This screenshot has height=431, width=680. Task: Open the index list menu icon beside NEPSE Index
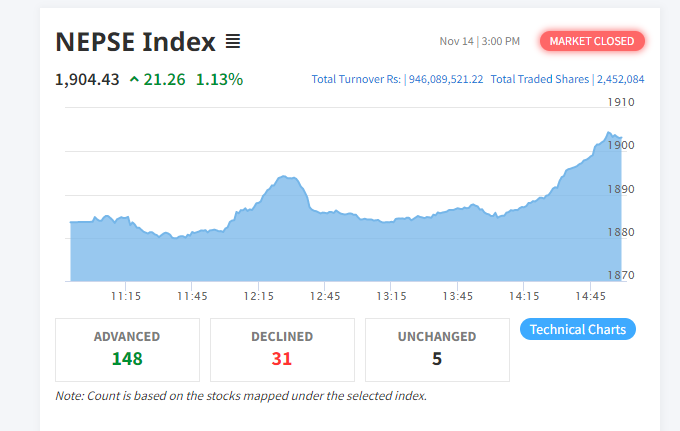pyautogui.click(x=232, y=42)
